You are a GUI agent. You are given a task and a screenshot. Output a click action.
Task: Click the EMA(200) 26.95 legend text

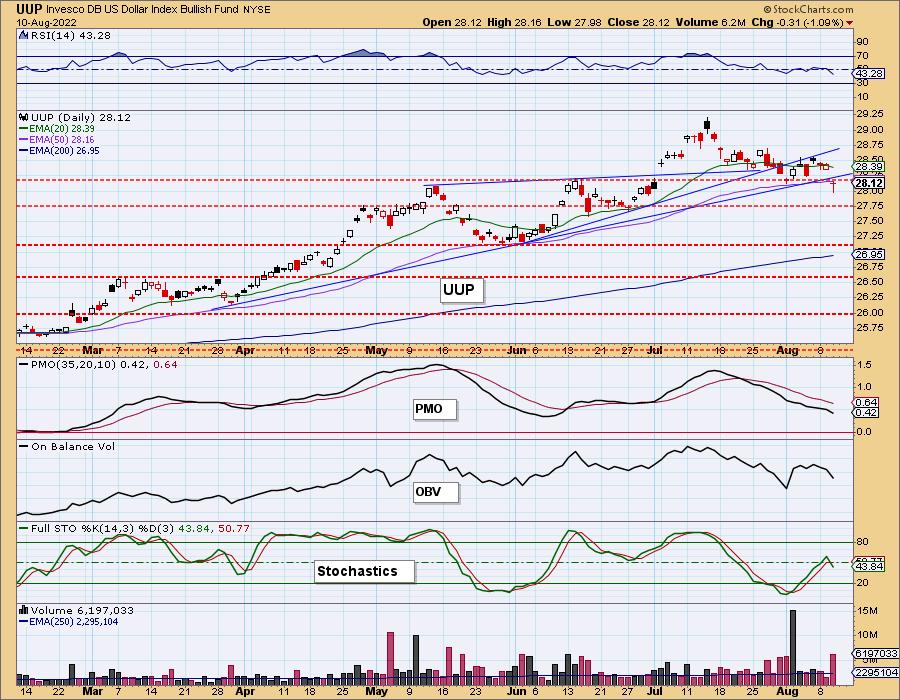point(64,150)
